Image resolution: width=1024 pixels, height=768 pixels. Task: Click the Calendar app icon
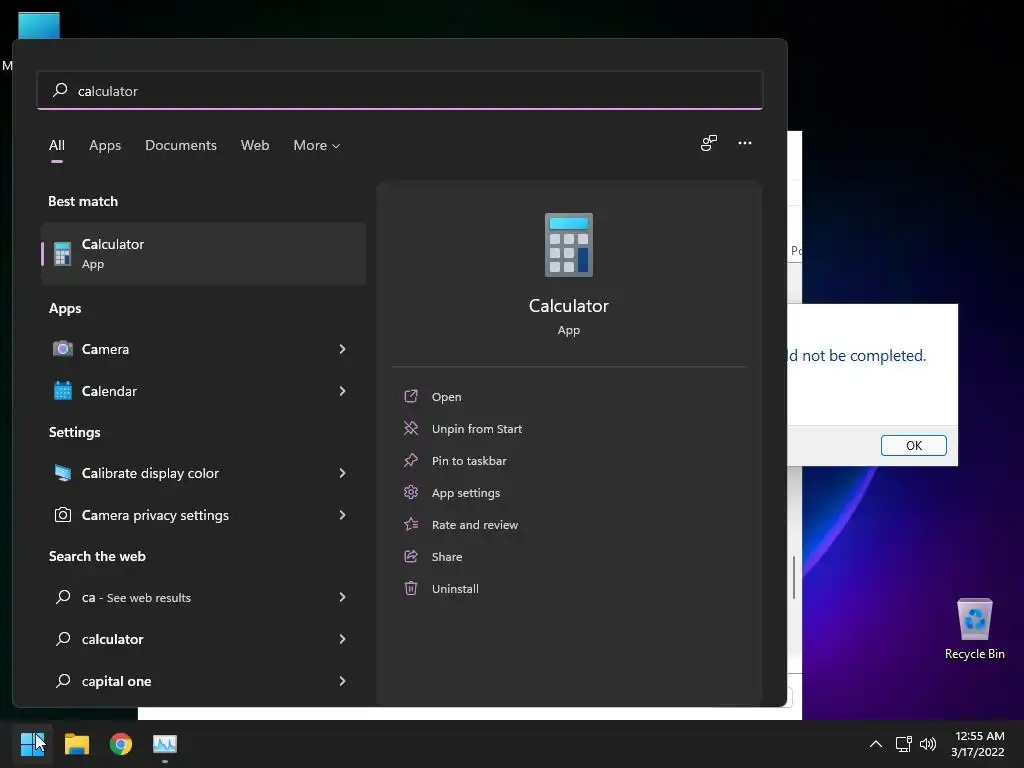(x=63, y=391)
